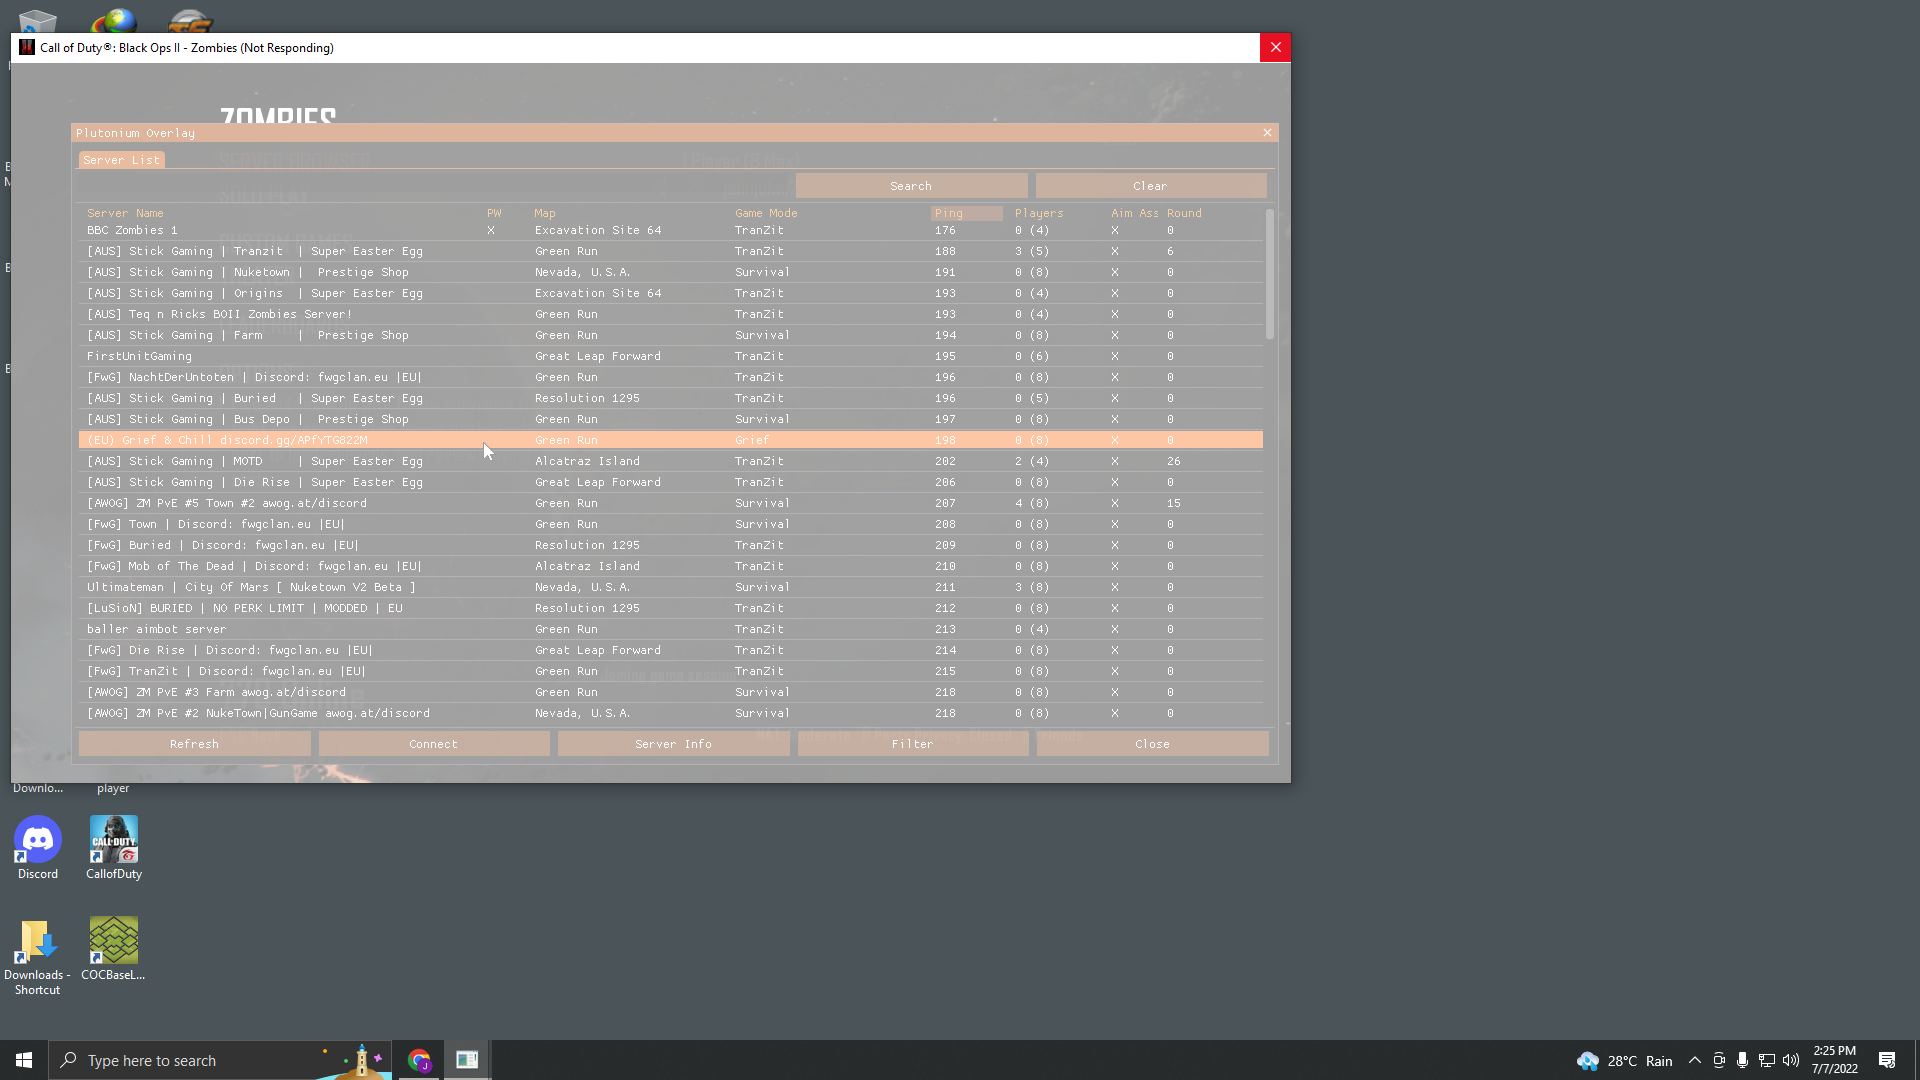1920x1080 pixels.
Task: Close the Call of Duty Black Ops II window
Action: coord(1275,47)
